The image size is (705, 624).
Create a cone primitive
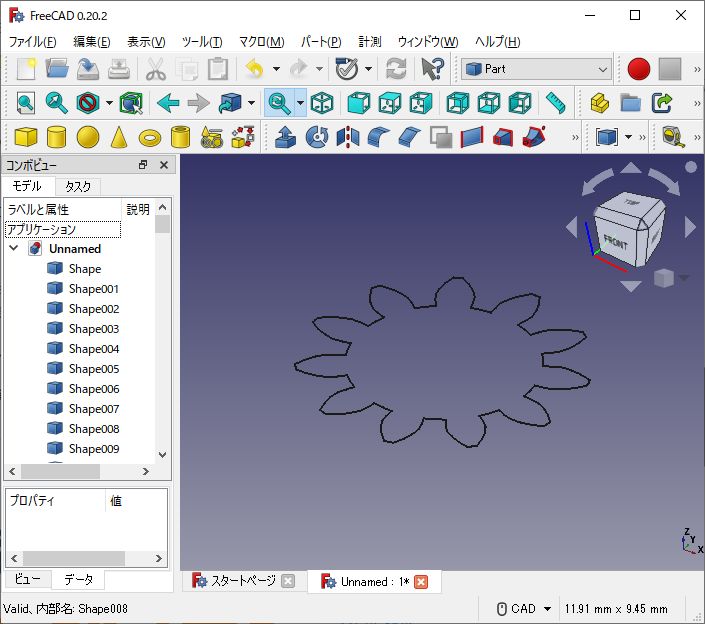pos(119,137)
